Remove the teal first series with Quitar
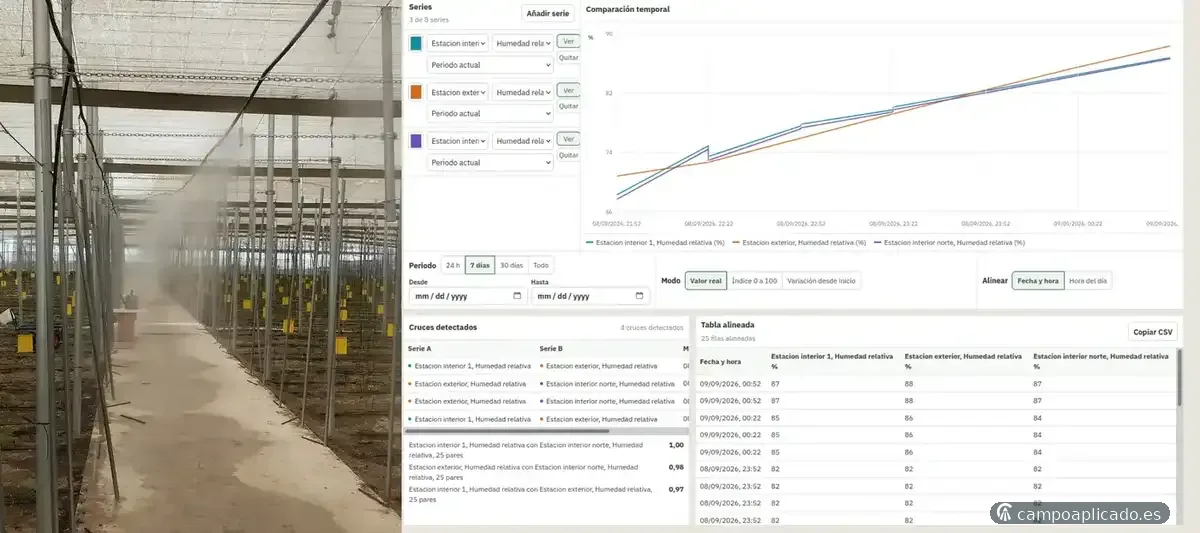Viewport: 1200px width, 533px height. [x=568, y=58]
